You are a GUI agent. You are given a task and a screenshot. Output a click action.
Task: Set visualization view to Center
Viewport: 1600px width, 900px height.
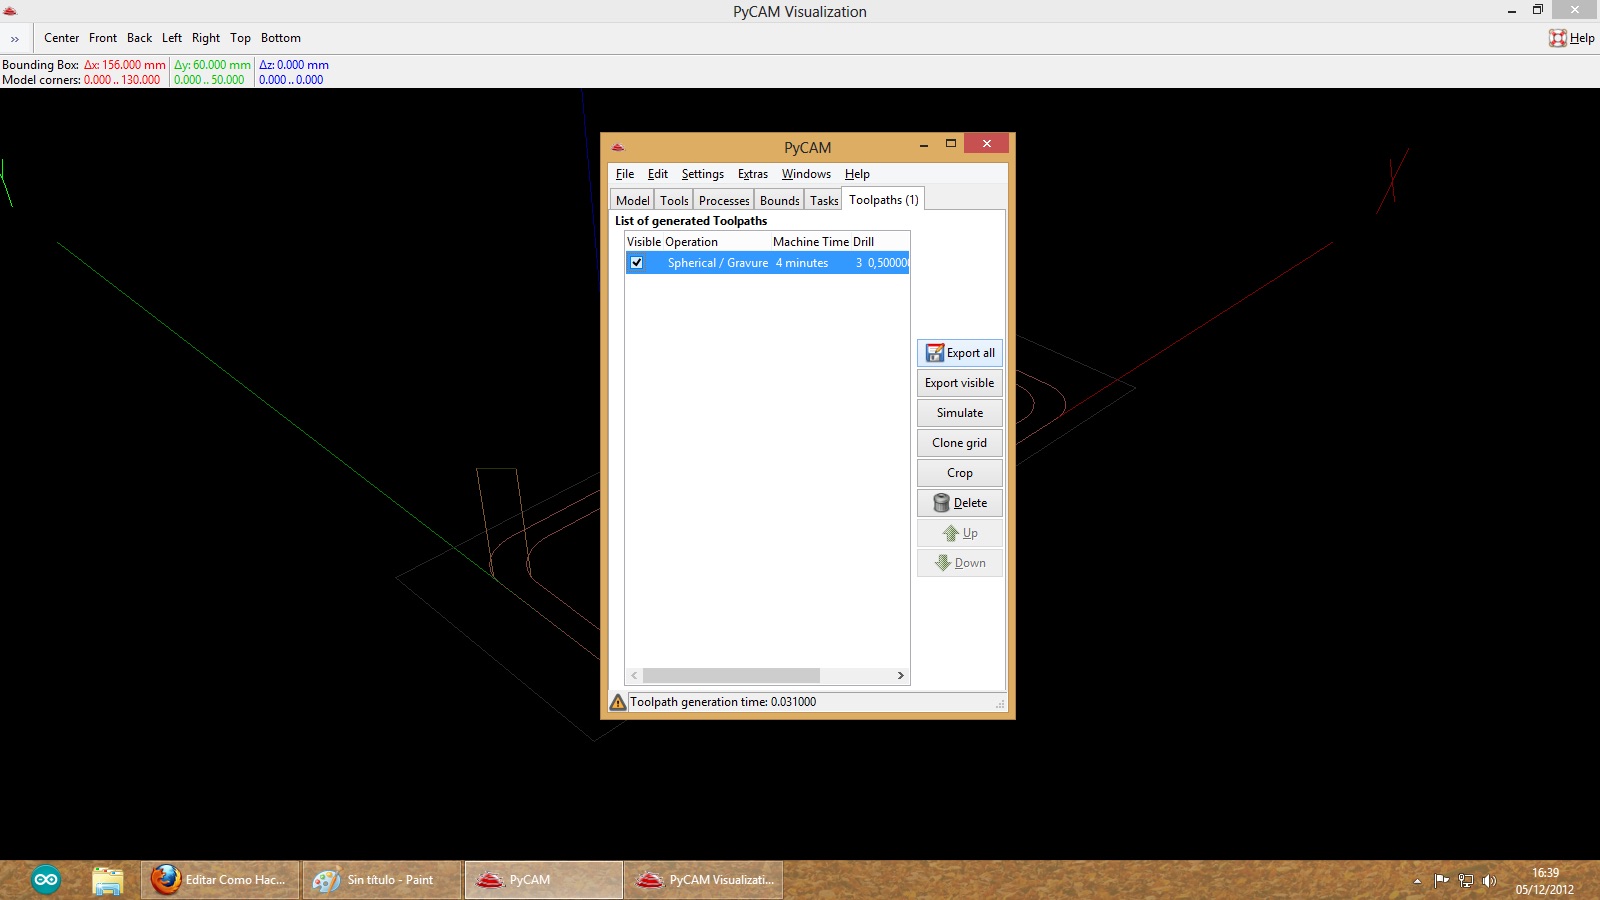pyautogui.click(x=61, y=38)
